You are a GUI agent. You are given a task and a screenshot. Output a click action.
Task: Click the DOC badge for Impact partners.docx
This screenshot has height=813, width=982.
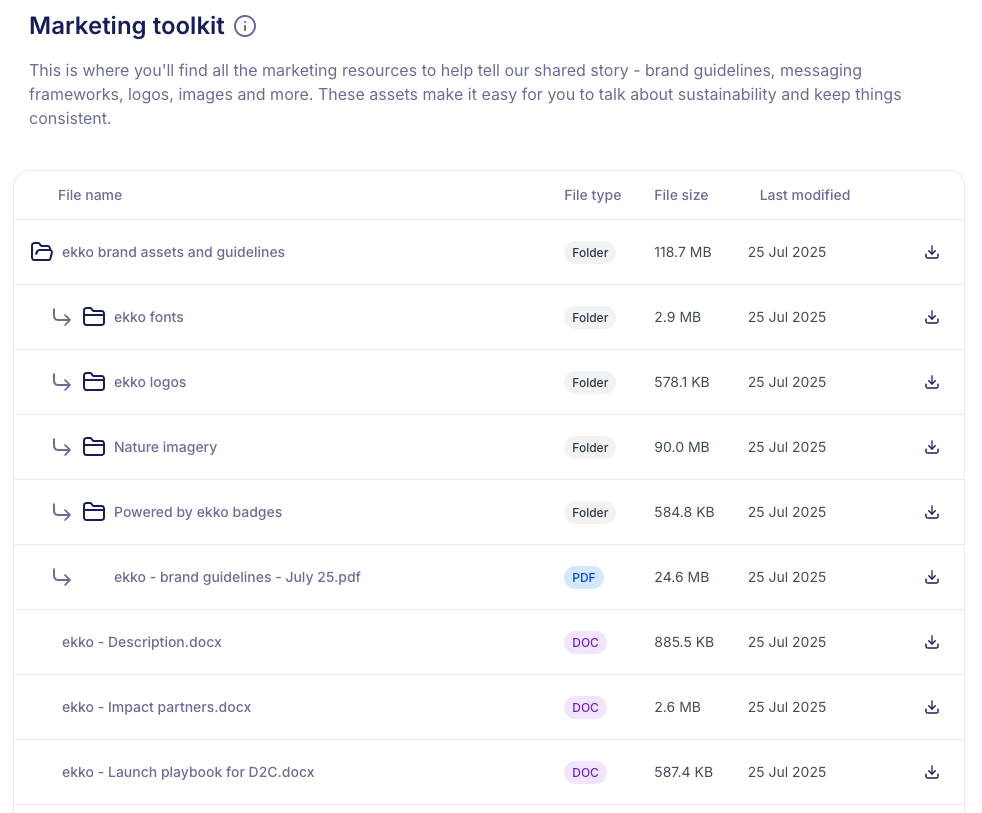click(x=586, y=707)
